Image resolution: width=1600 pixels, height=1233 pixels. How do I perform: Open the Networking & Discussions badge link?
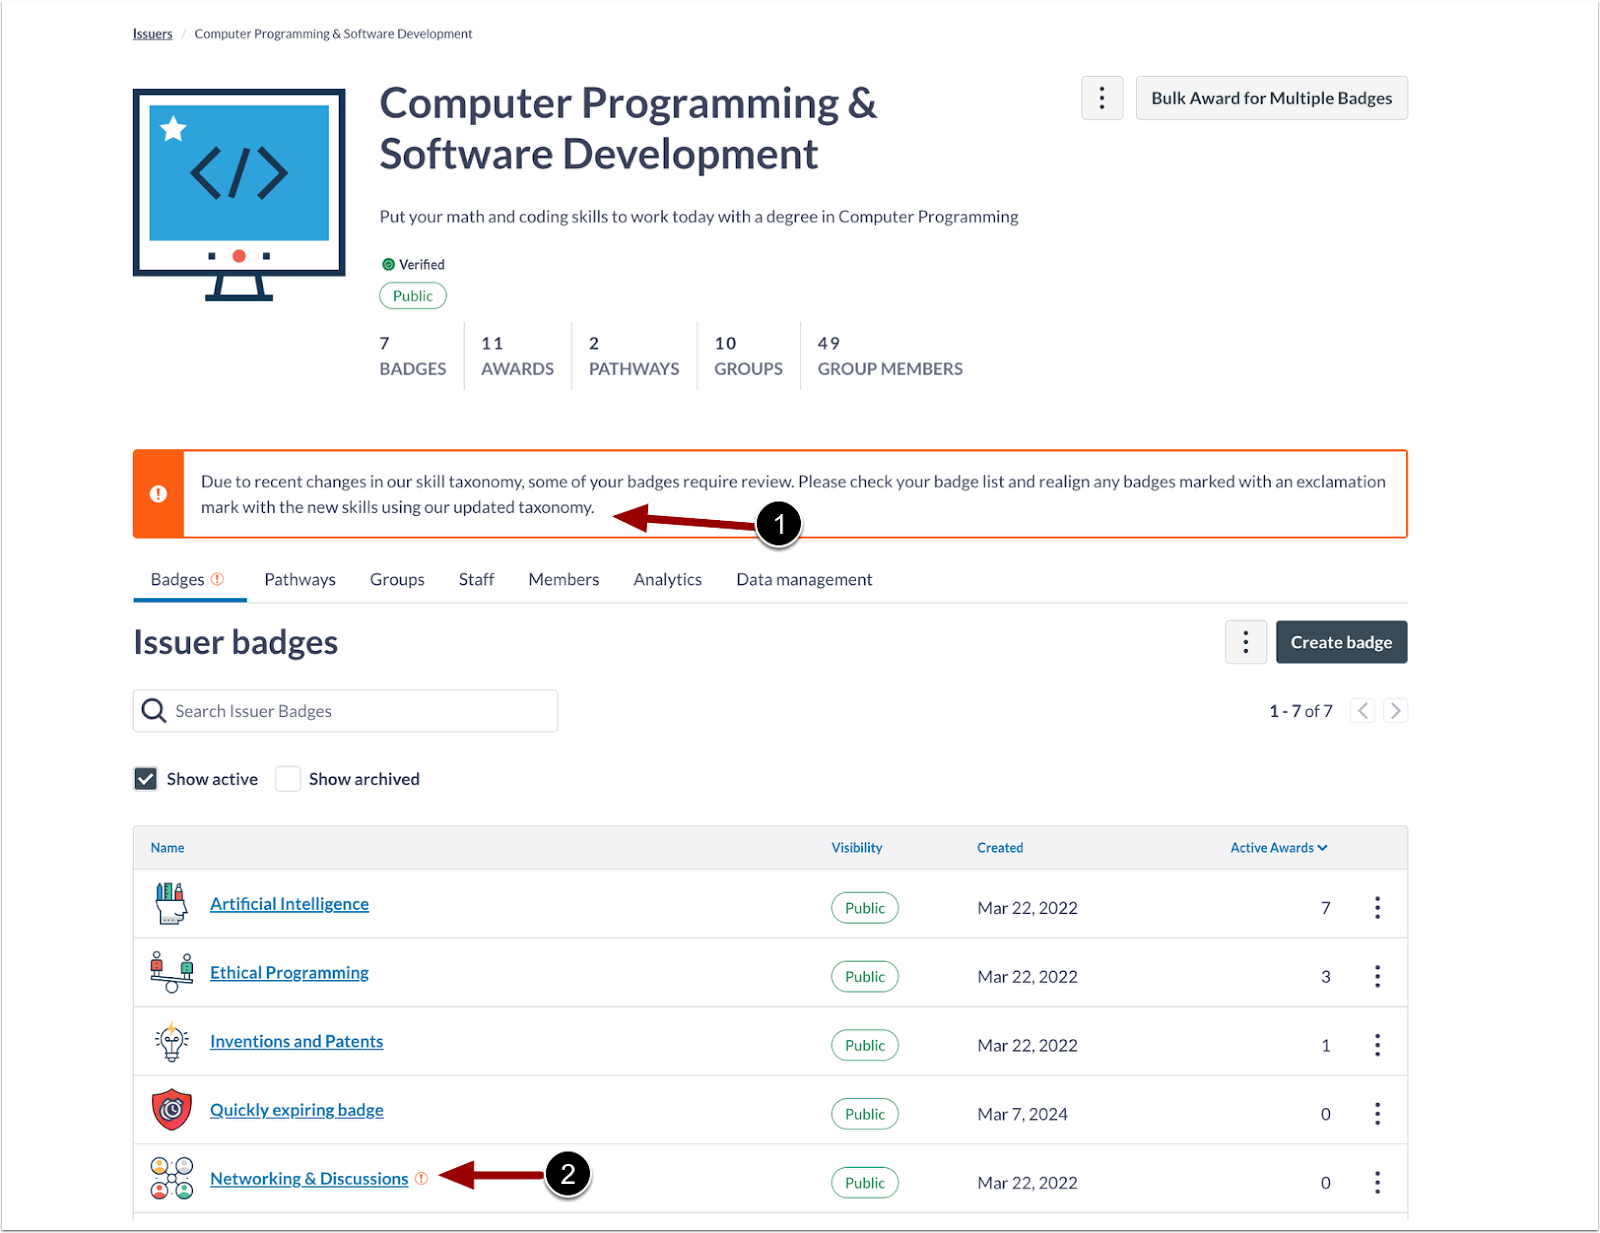[x=309, y=1179]
